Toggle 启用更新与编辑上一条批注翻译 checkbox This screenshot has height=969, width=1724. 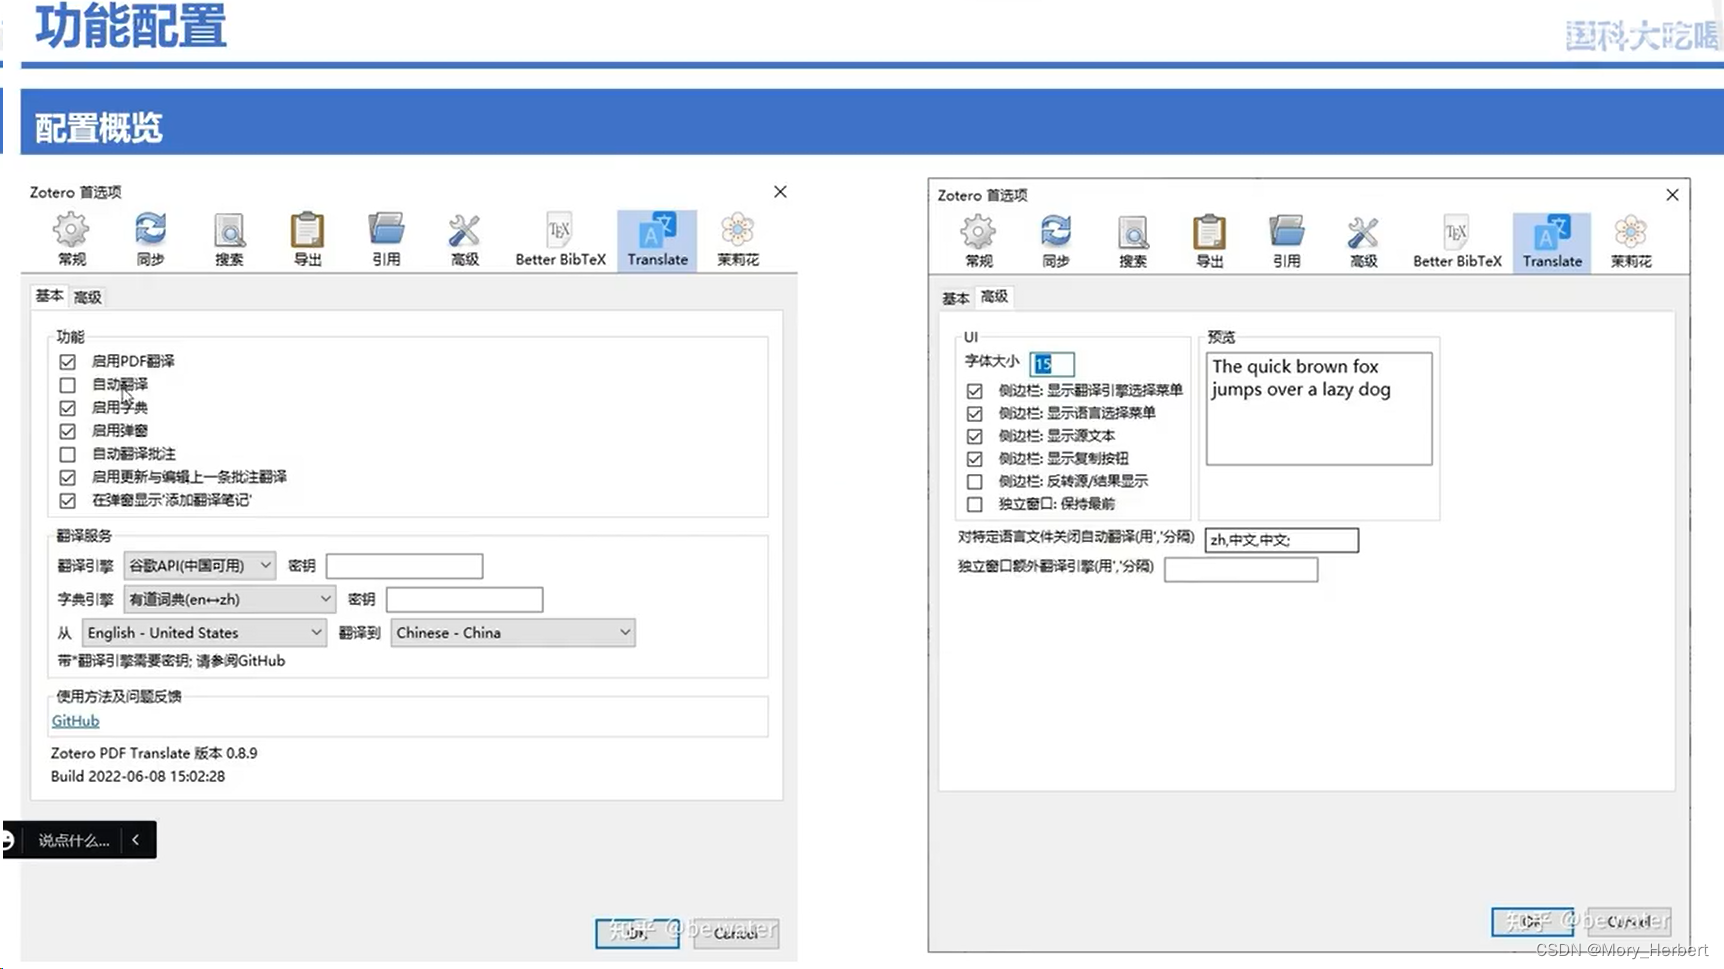click(68, 477)
